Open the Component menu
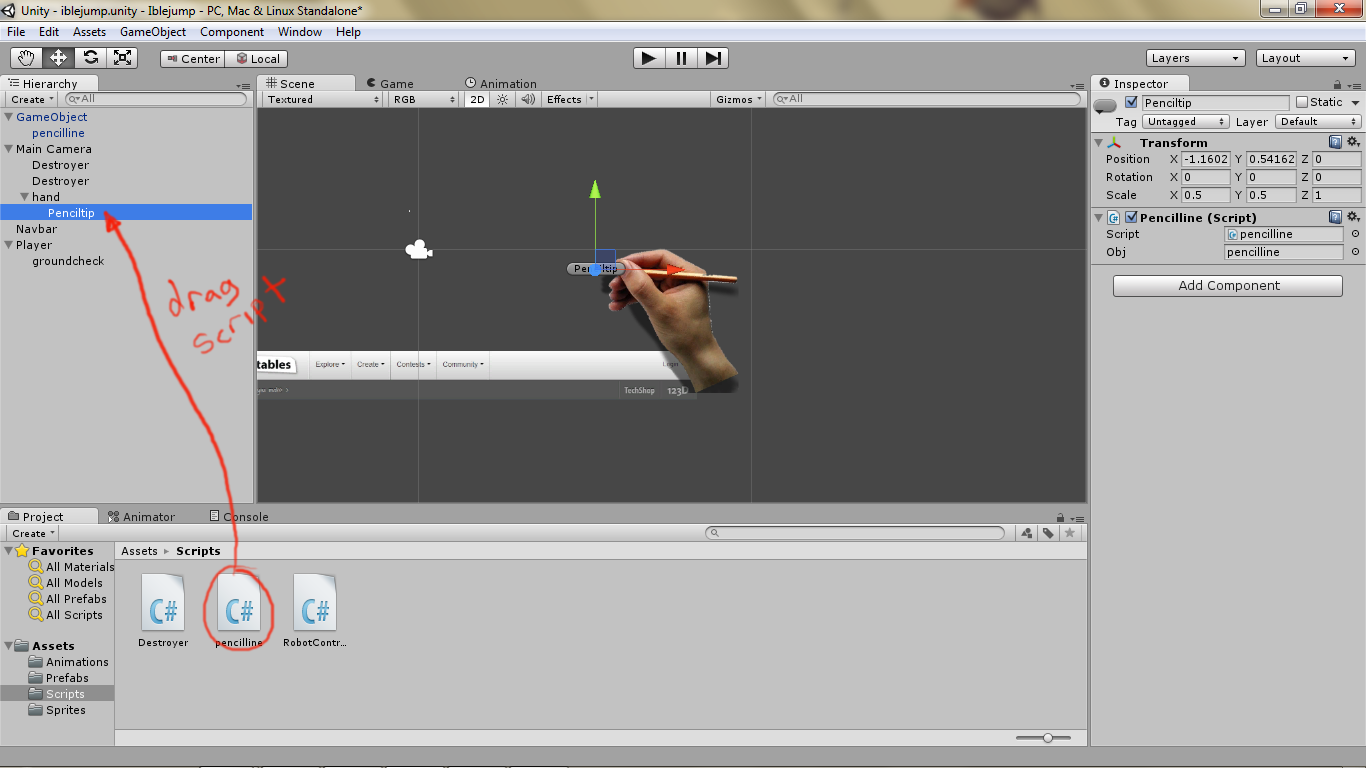The width and height of the screenshot is (1366, 768). [x=232, y=32]
